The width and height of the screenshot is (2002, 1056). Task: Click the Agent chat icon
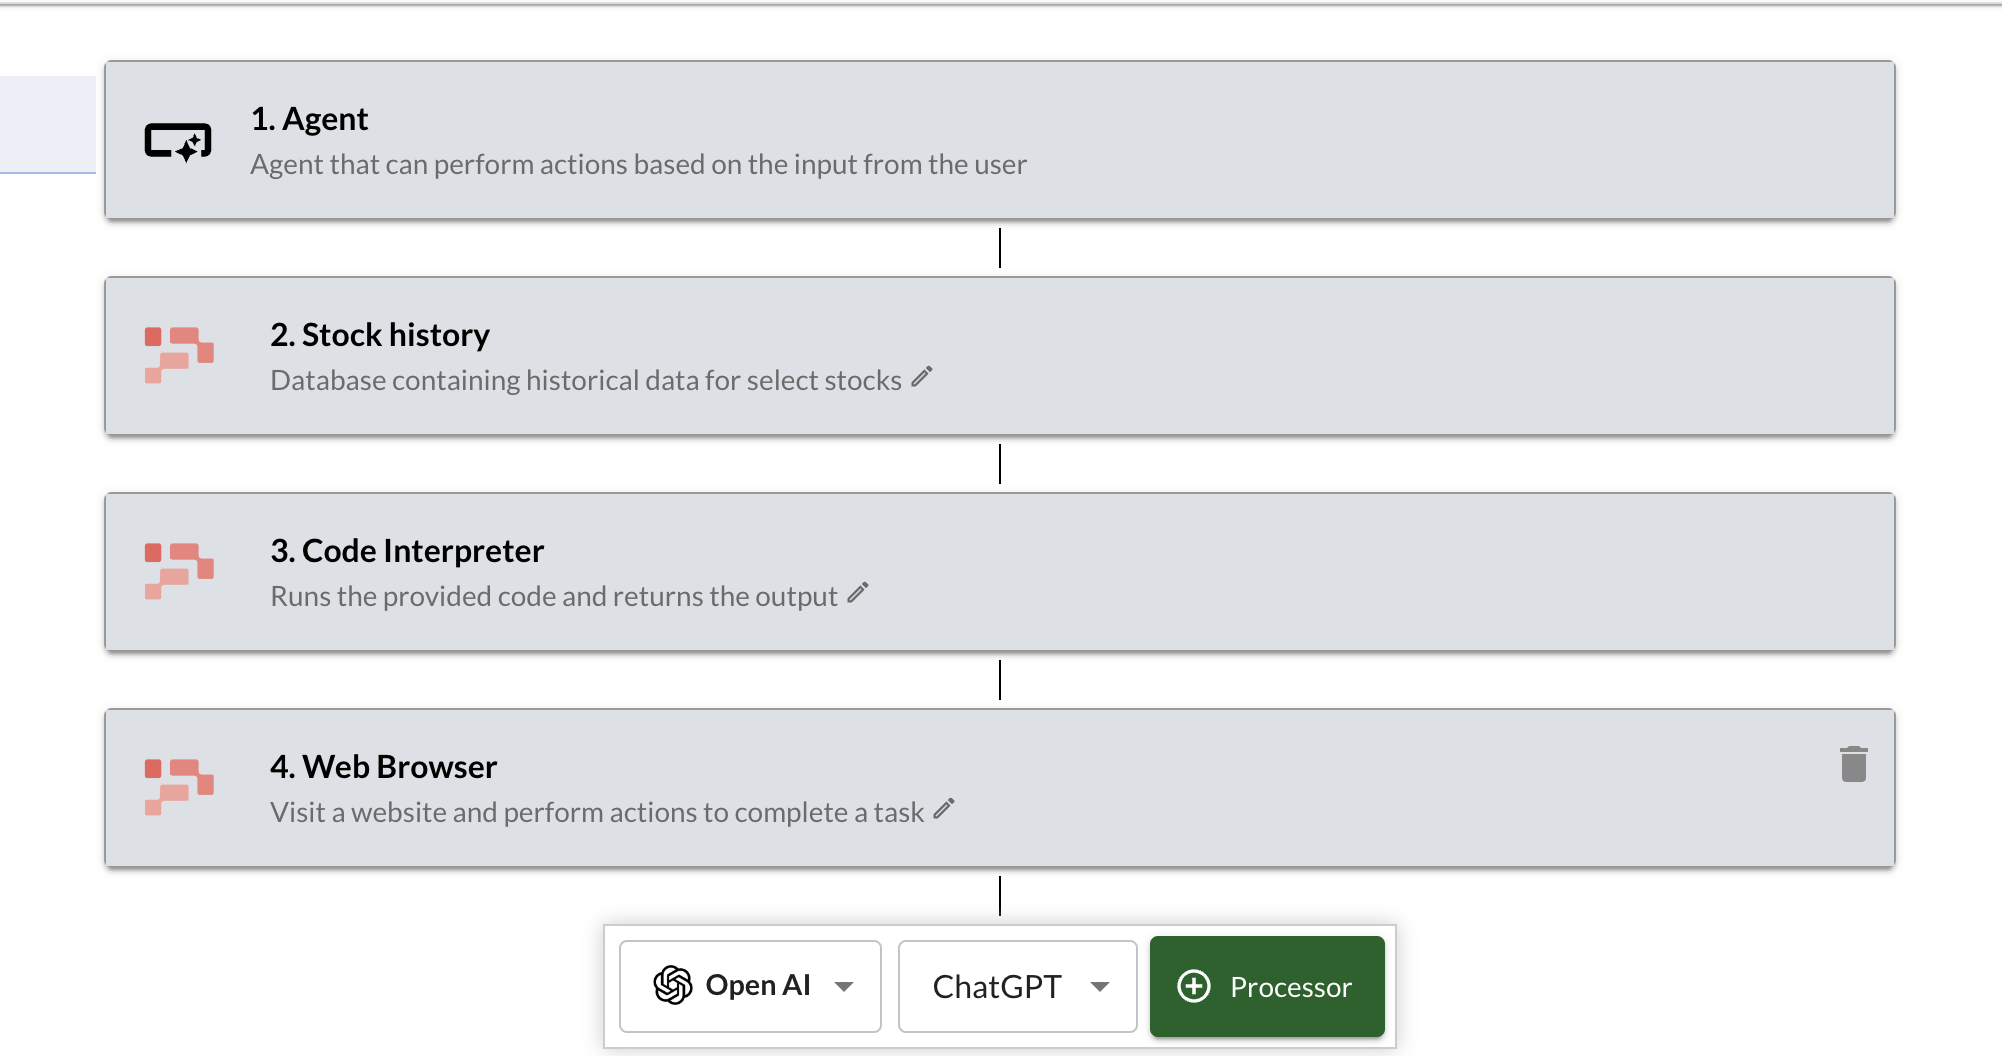[x=180, y=141]
